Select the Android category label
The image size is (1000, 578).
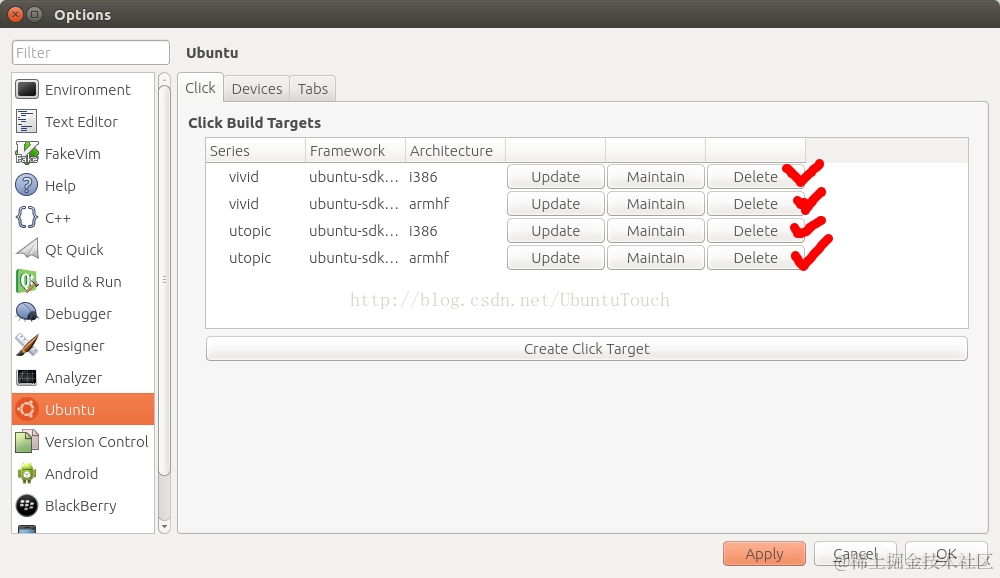(71, 473)
